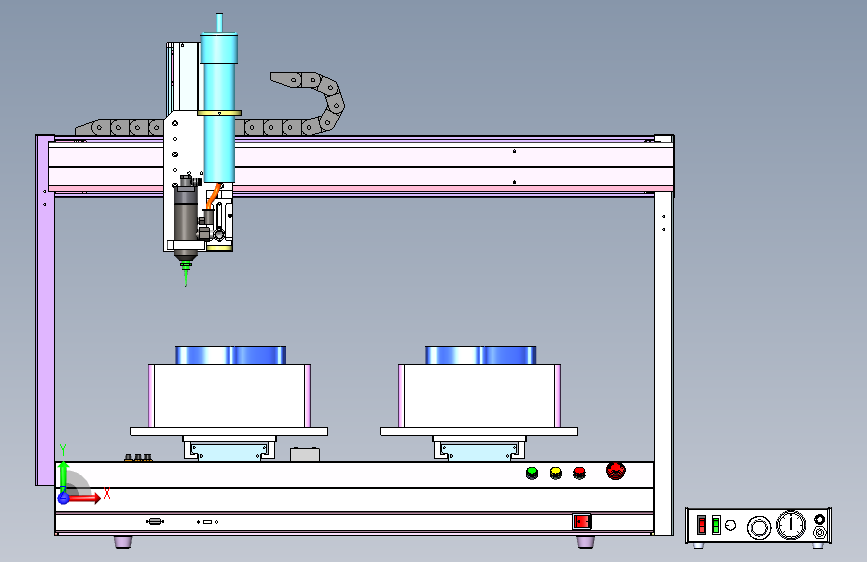Select the brass fittings on the base left

coord(138,457)
